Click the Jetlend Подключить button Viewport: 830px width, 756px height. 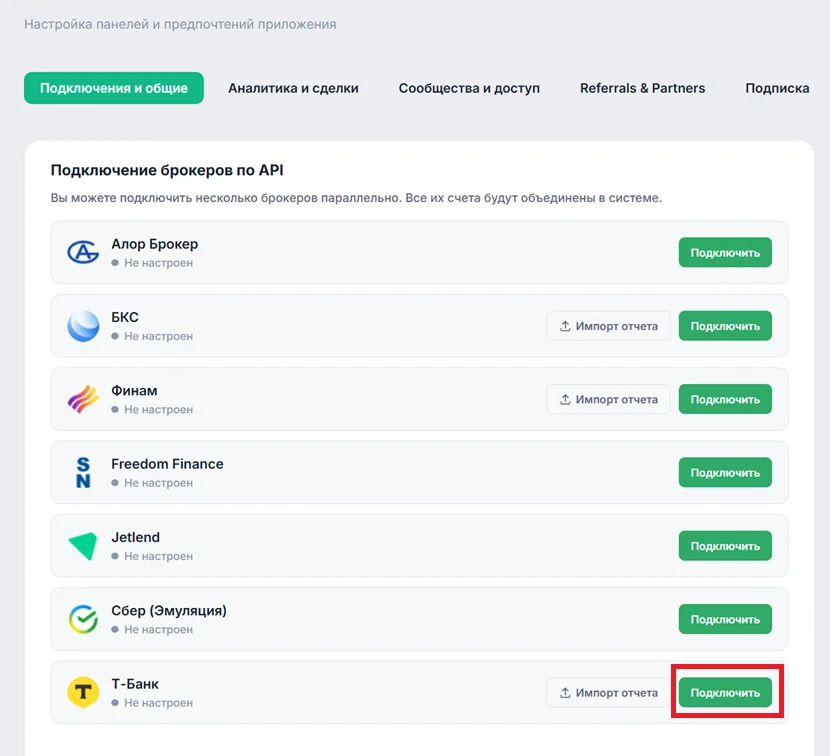(x=725, y=546)
